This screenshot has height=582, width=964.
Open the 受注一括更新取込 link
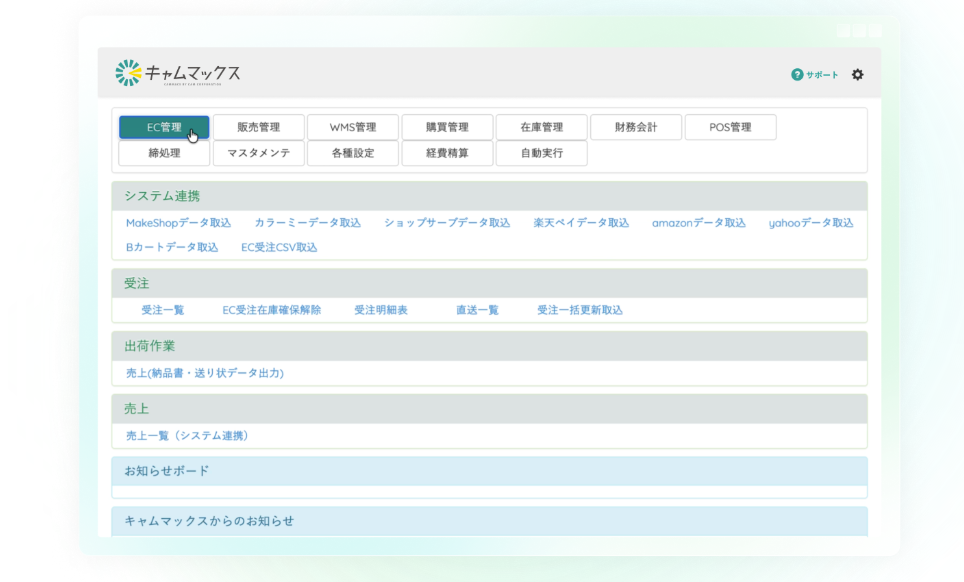(580, 310)
